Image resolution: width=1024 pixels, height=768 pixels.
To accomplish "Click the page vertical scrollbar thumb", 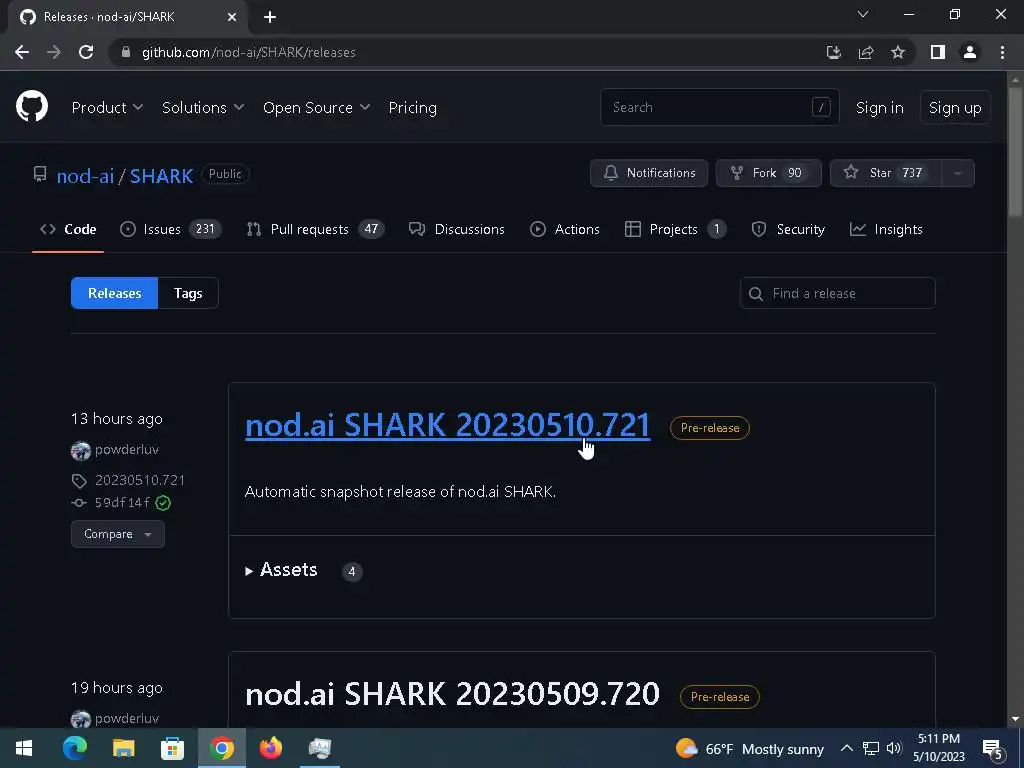I will pos(1015,150).
